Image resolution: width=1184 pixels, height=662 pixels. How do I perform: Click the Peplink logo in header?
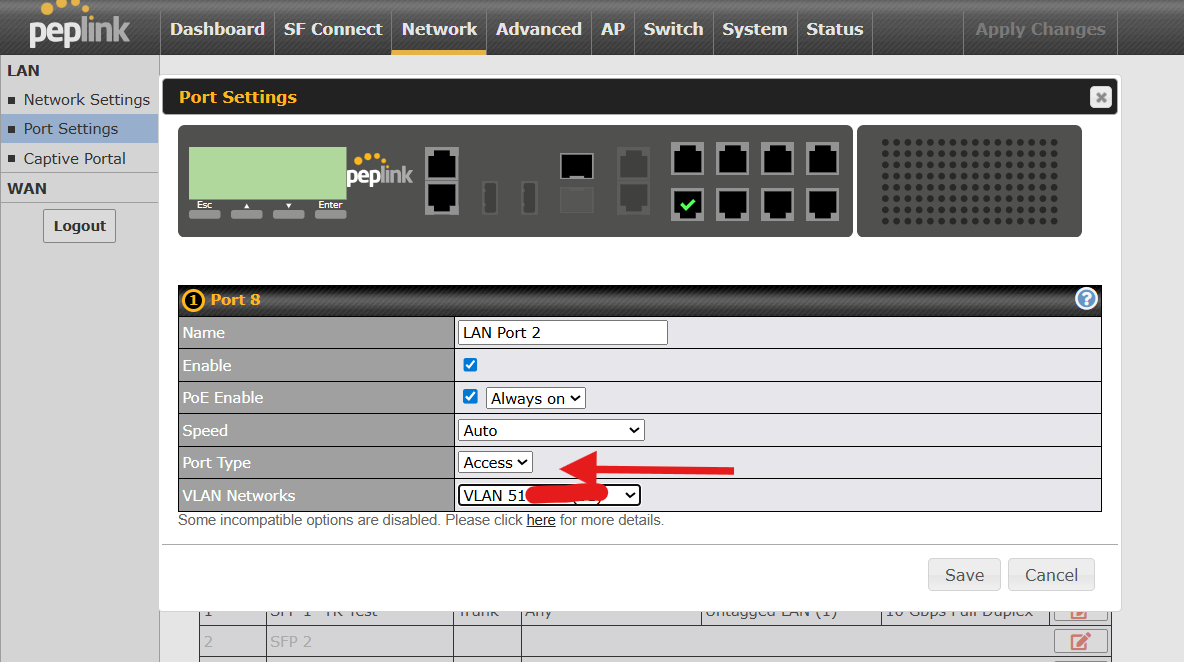[x=80, y=27]
